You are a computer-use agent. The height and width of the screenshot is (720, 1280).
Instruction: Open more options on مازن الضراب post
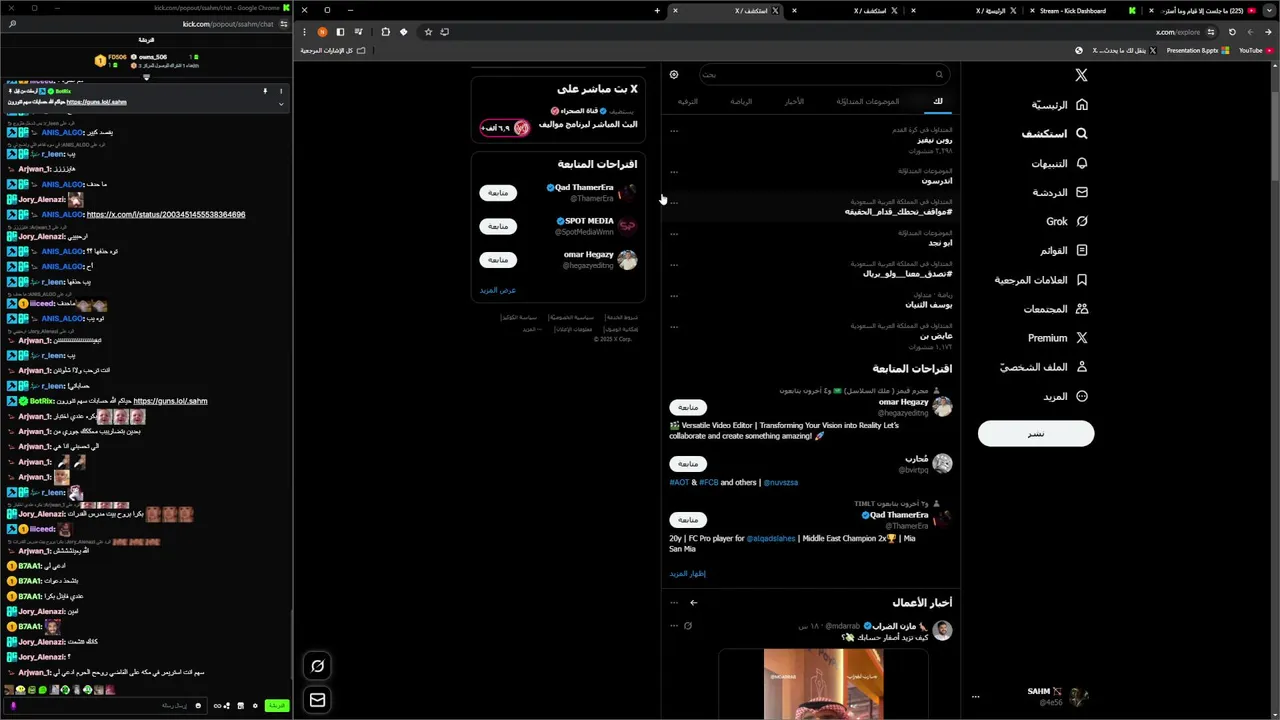point(674,625)
